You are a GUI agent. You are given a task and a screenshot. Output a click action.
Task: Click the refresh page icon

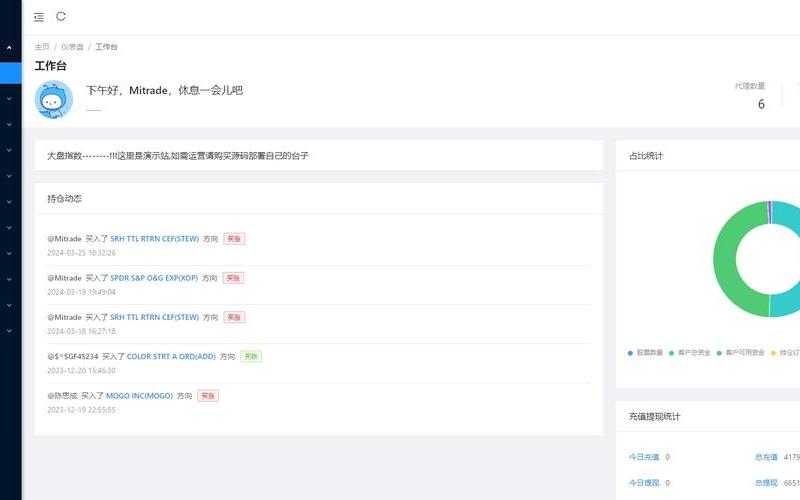click(61, 16)
